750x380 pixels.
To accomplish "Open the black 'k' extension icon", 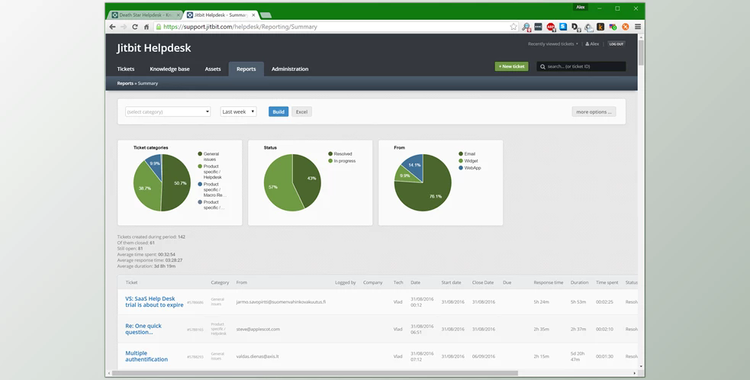I will [600, 27].
